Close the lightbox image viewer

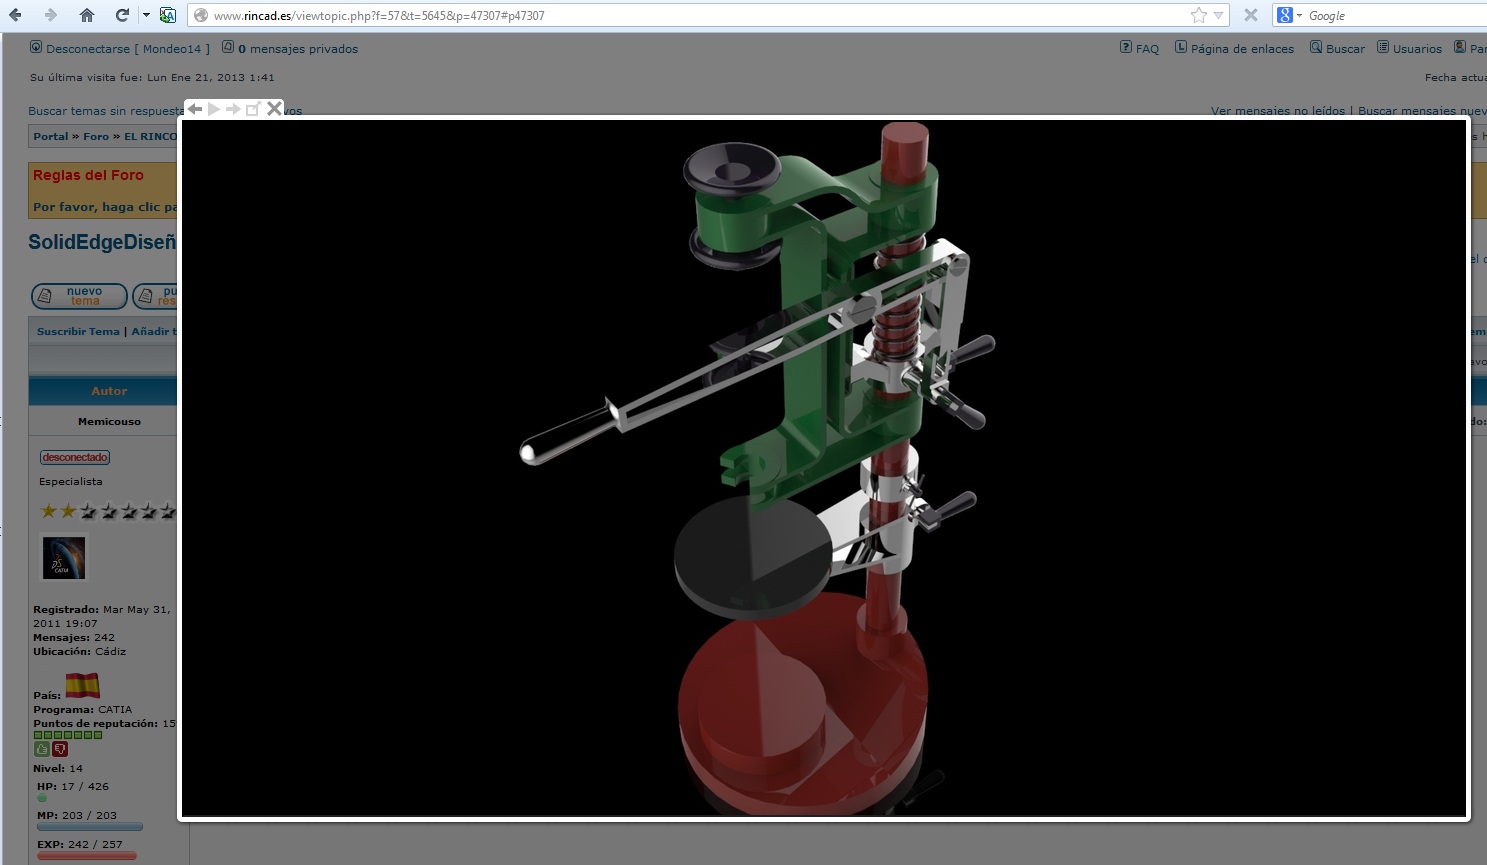click(x=274, y=108)
